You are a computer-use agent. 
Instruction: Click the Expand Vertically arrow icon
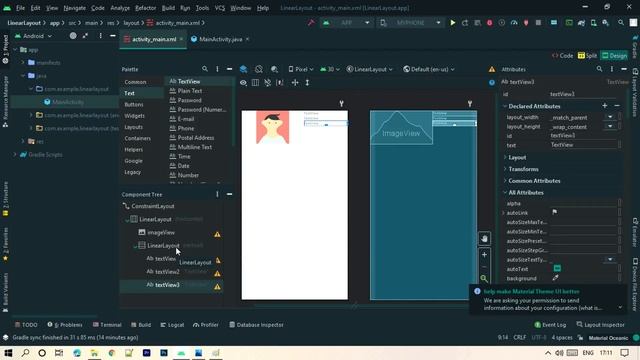pyautogui.click(x=307, y=82)
